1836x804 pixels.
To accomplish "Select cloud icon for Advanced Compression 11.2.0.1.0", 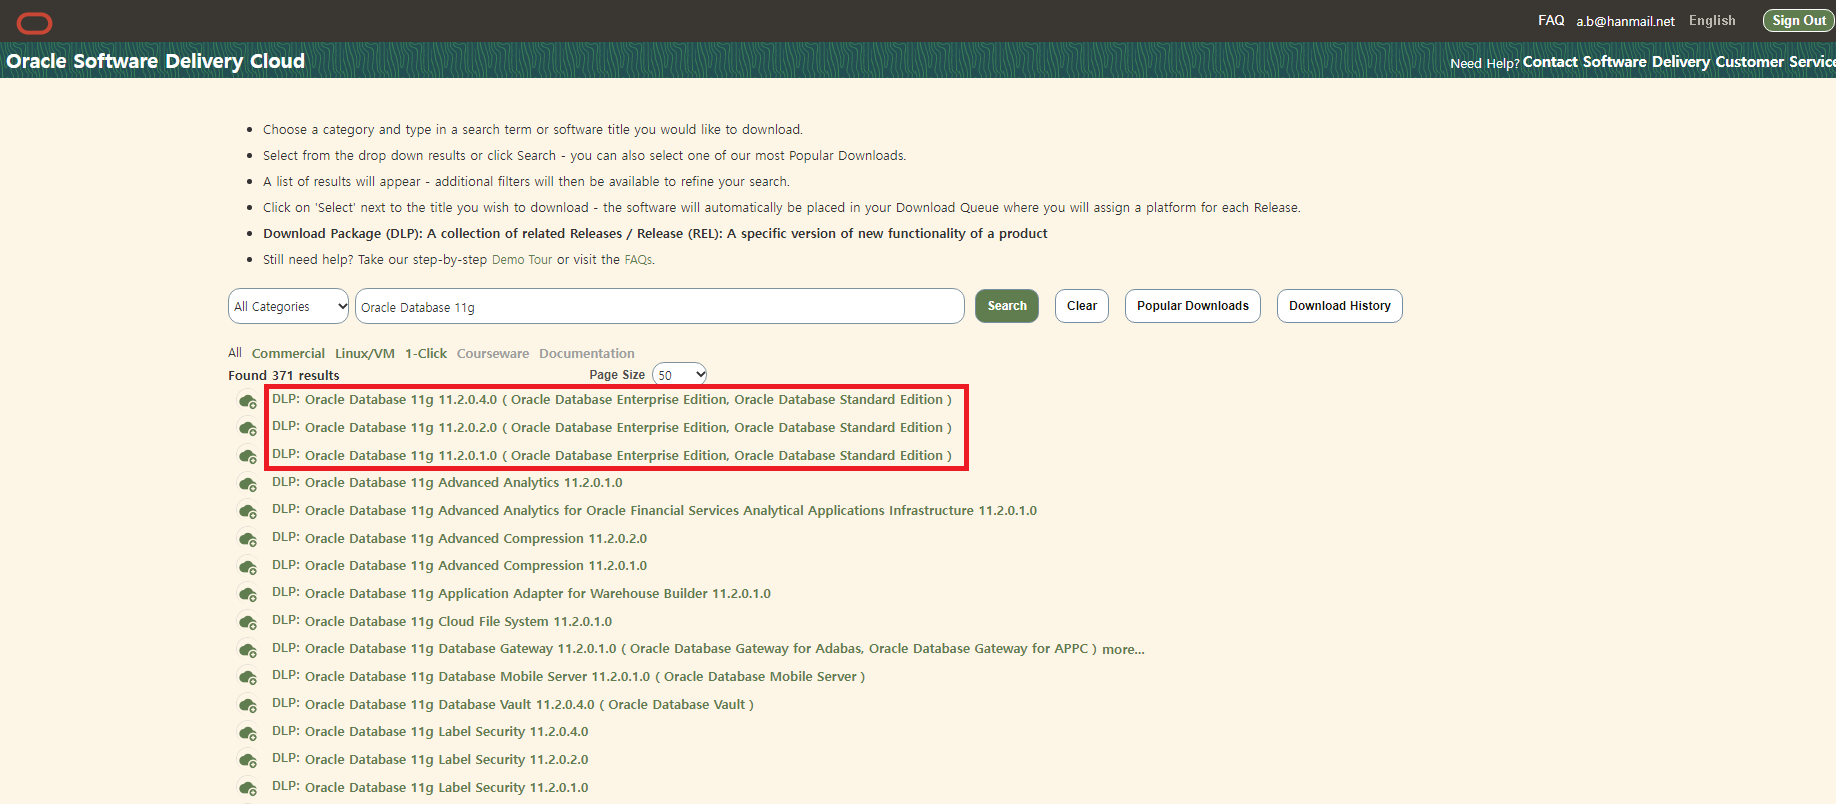I will tap(248, 567).
